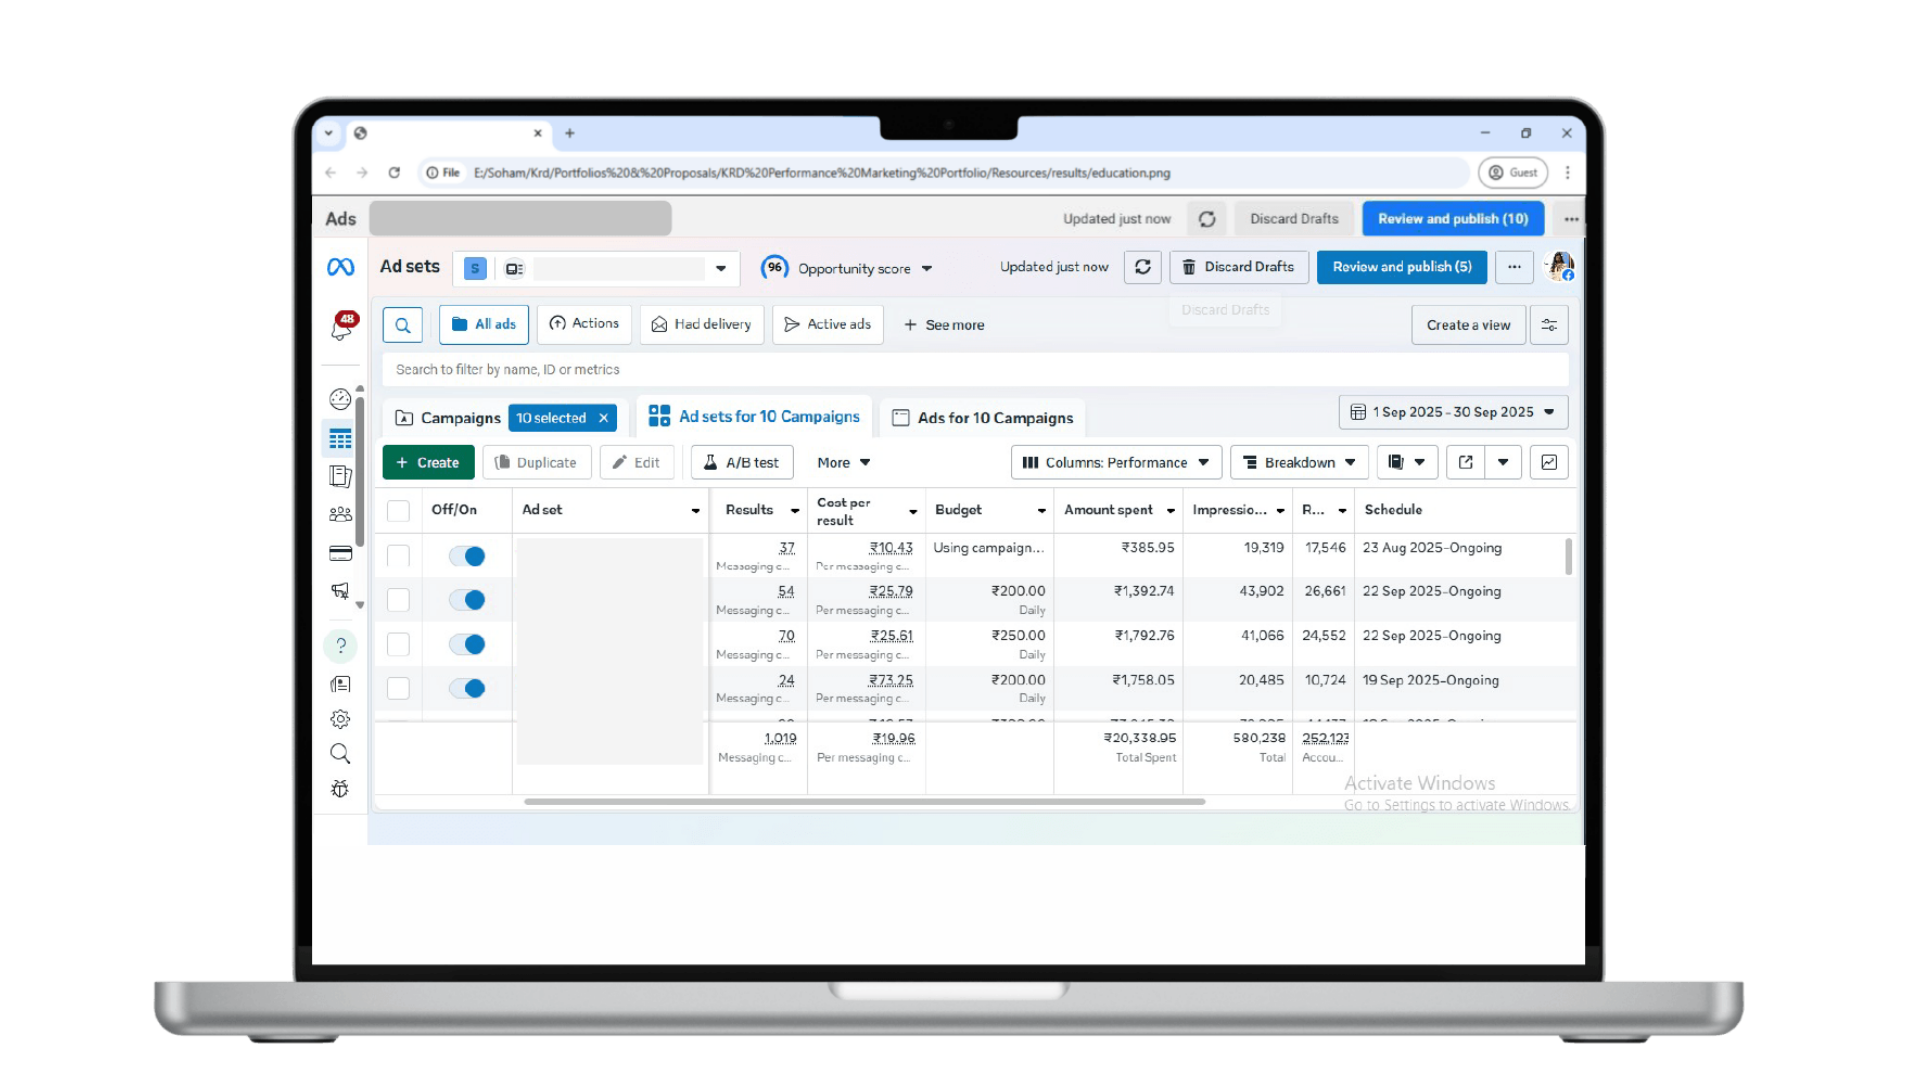The image size is (1920, 1080).
Task: Open the Breakdown dropdown
Action: coord(1298,462)
